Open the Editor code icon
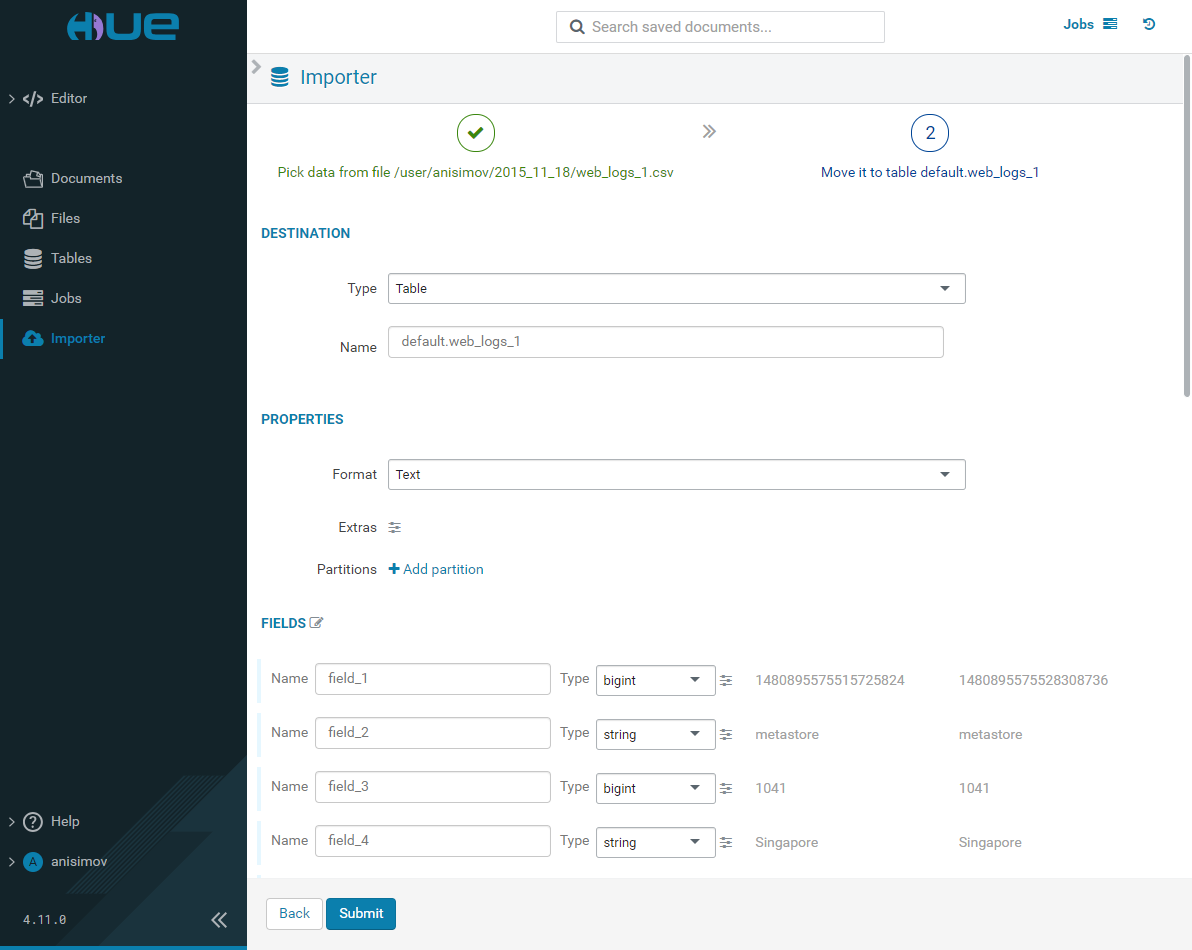Viewport: 1192px width, 950px height. click(33, 99)
